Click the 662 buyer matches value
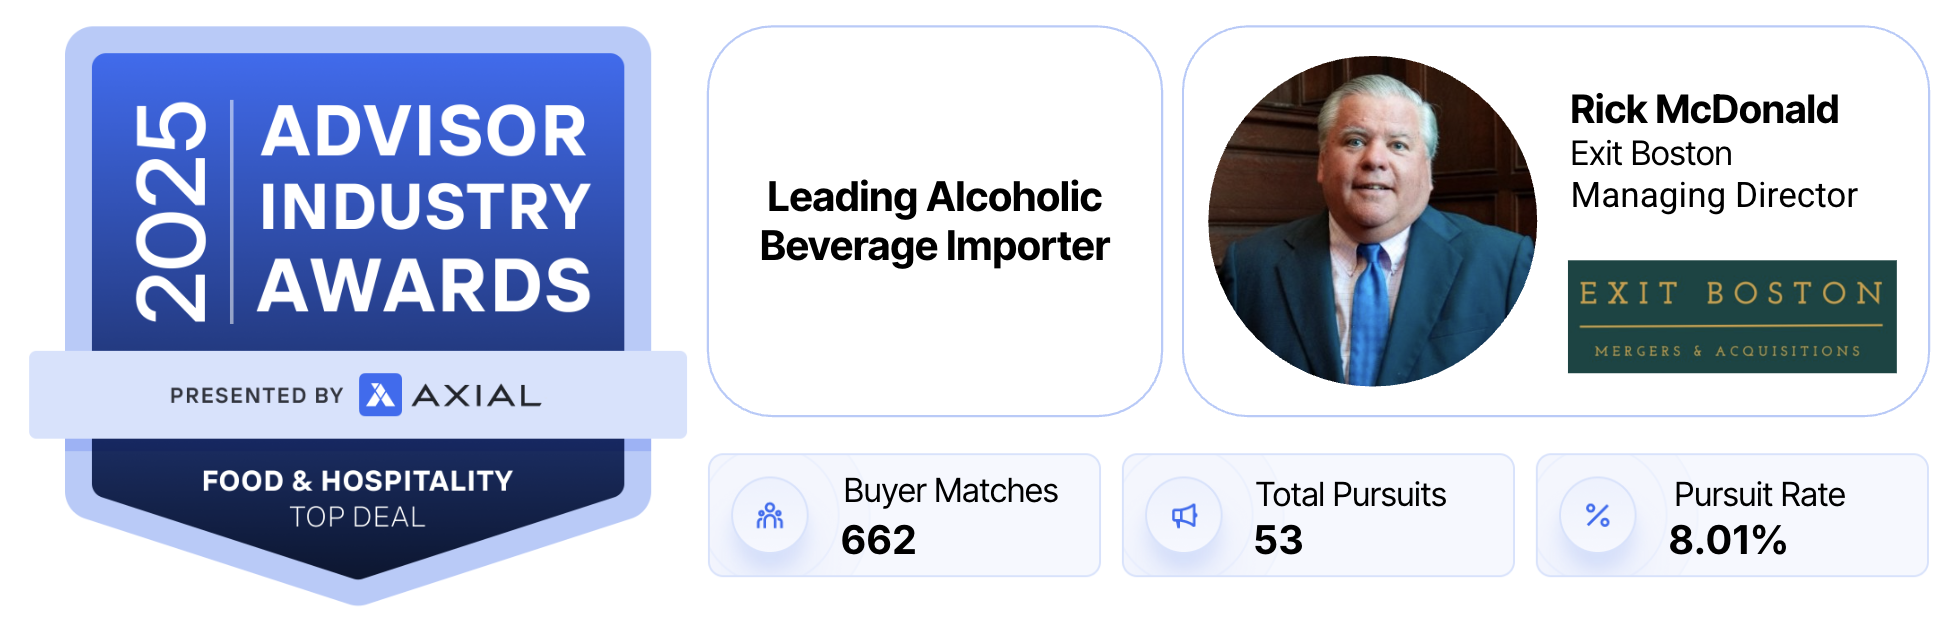The width and height of the screenshot is (1954, 628). pyautogui.click(x=878, y=541)
